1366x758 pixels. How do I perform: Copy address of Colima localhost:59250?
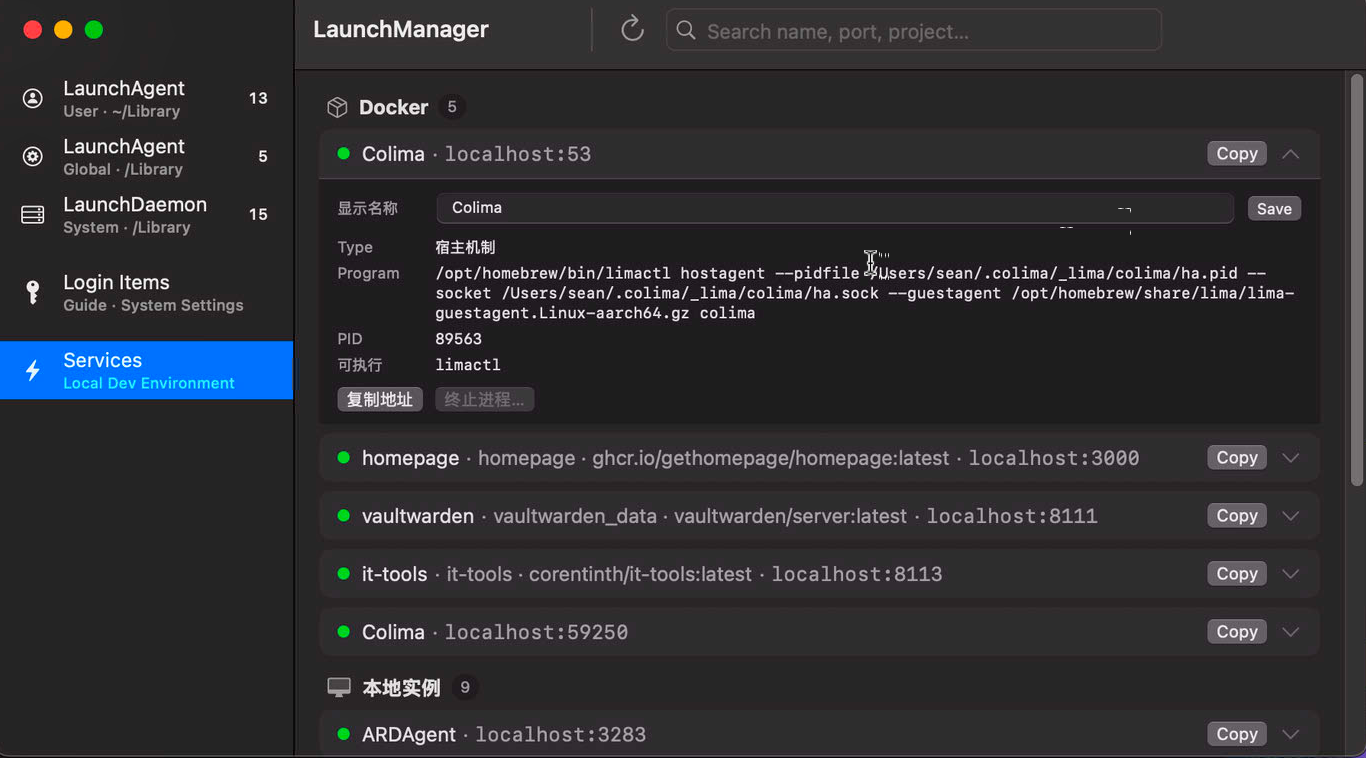1237,631
